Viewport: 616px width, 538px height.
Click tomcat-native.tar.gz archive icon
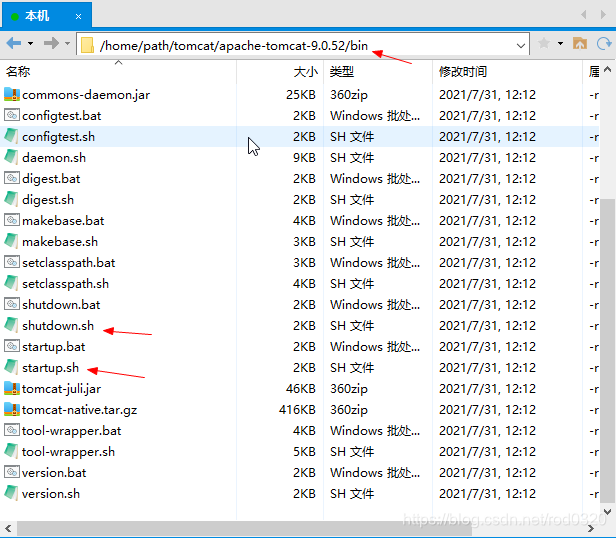[x=12, y=409]
